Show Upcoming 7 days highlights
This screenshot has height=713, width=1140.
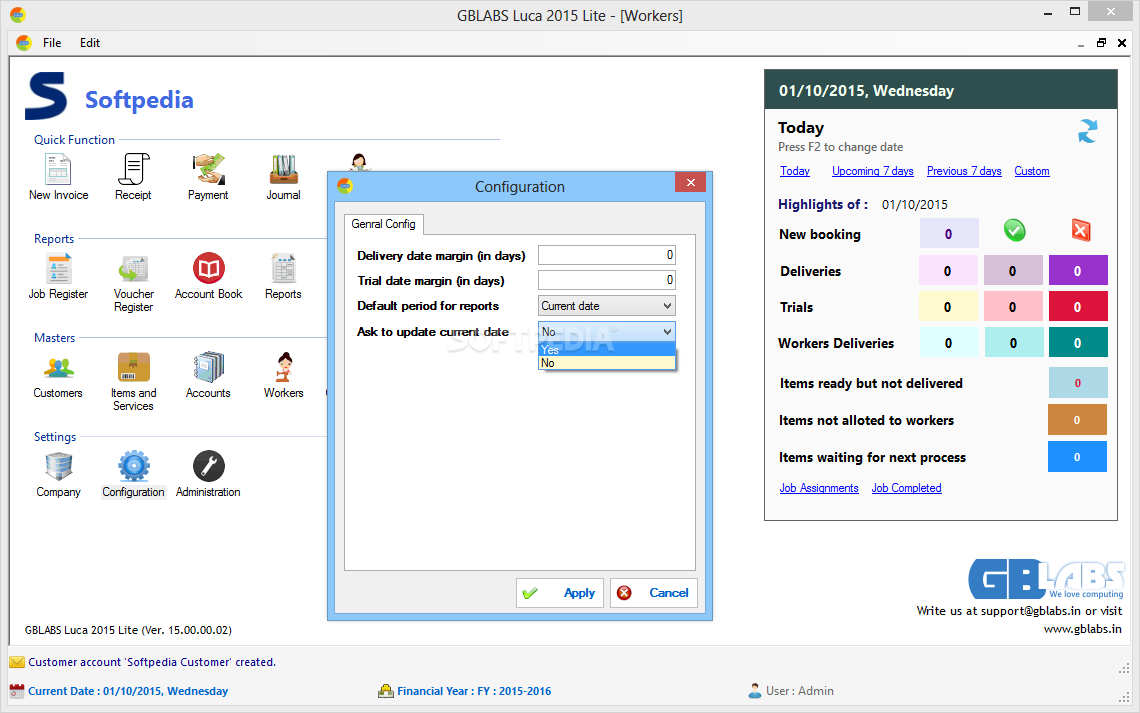tap(872, 171)
